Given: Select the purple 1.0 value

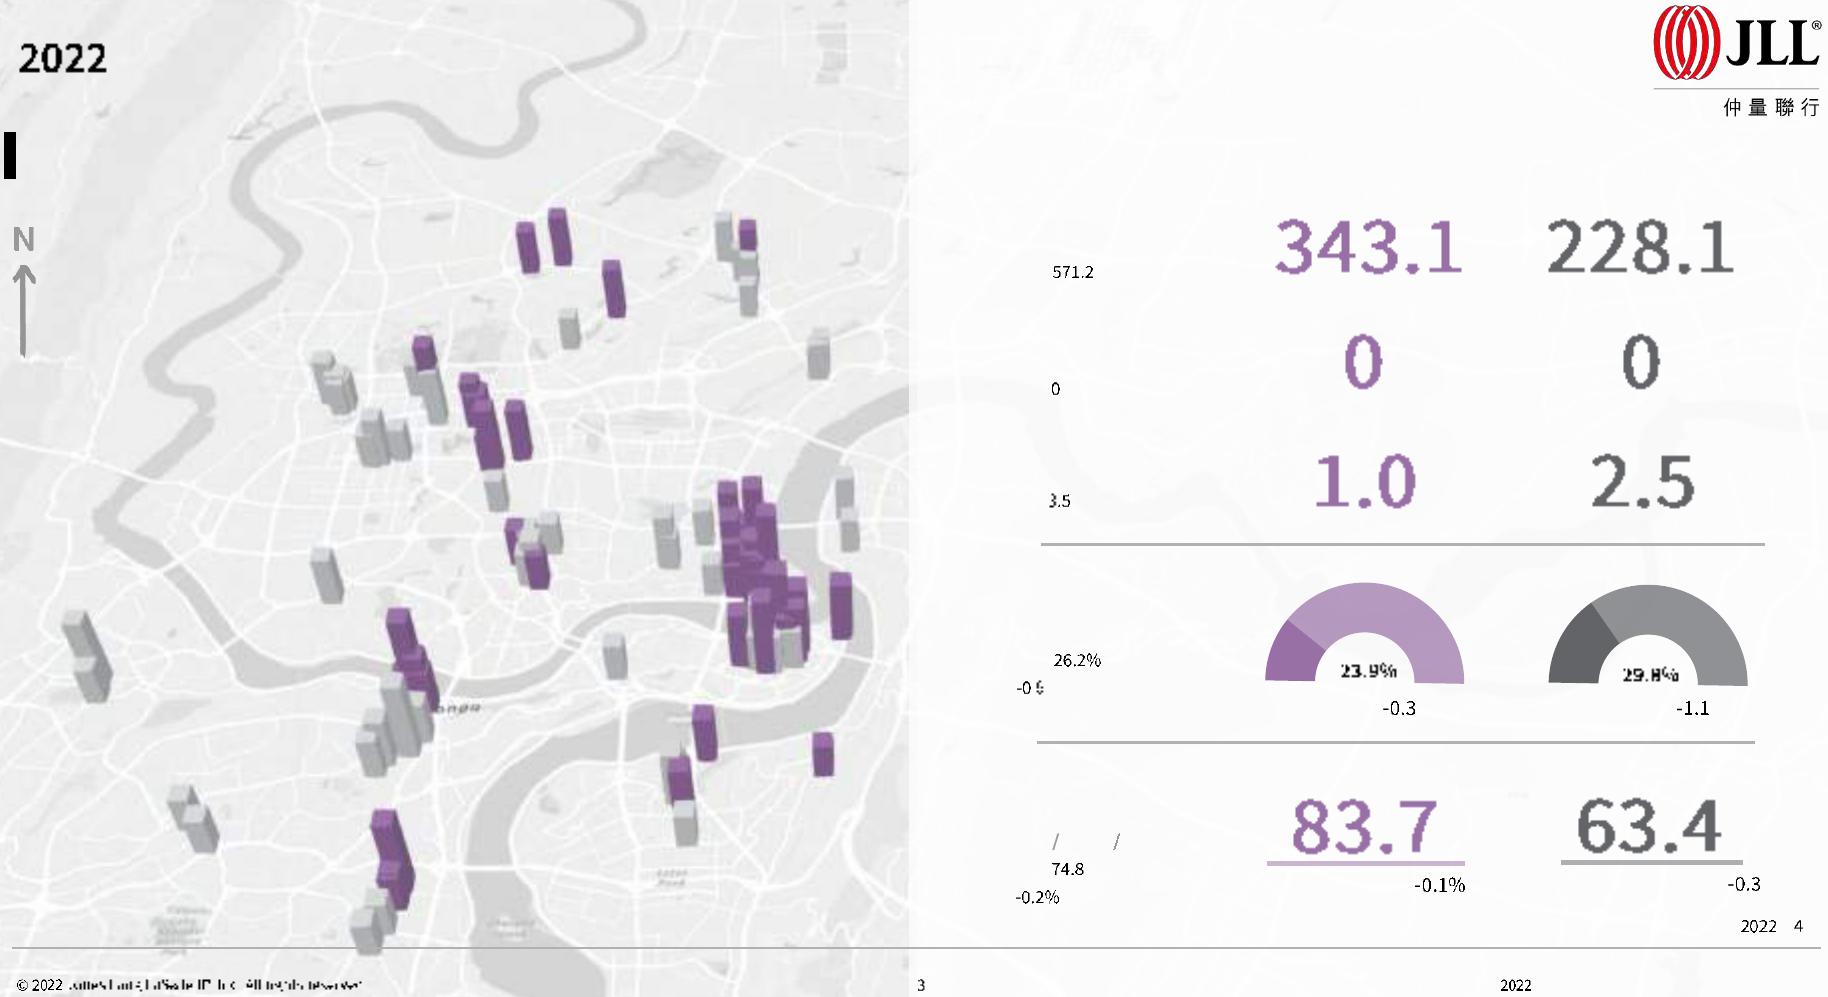Looking at the screenshot, I should pyautogui.click(x=1364, y=482).
